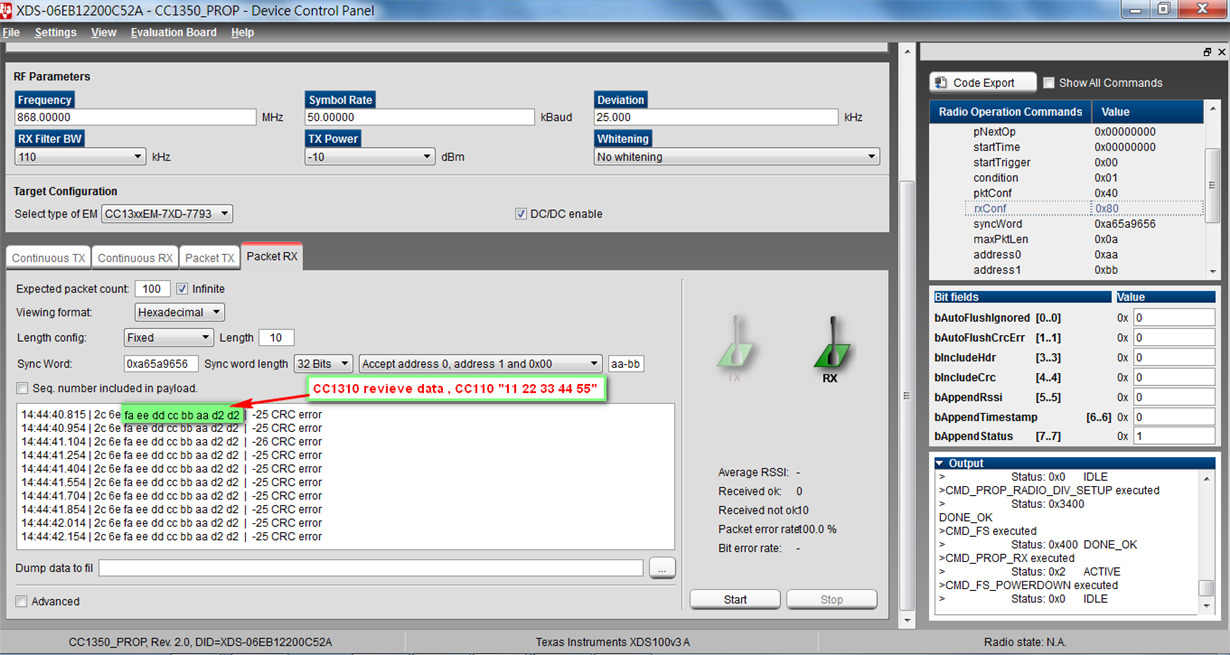
Task: Click the CMD_PROP_RX executed output line
Action: [x=1006, y=558]
